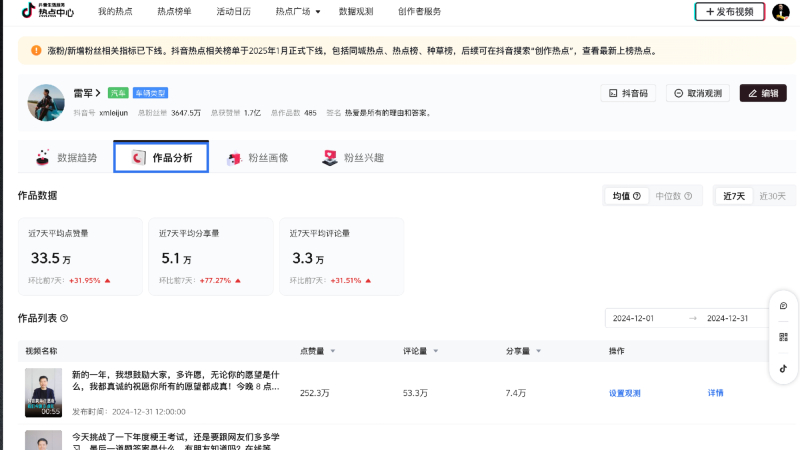Click the 7.4万 shares value
This screenshot has height=450, width=800.
[516, 393]
